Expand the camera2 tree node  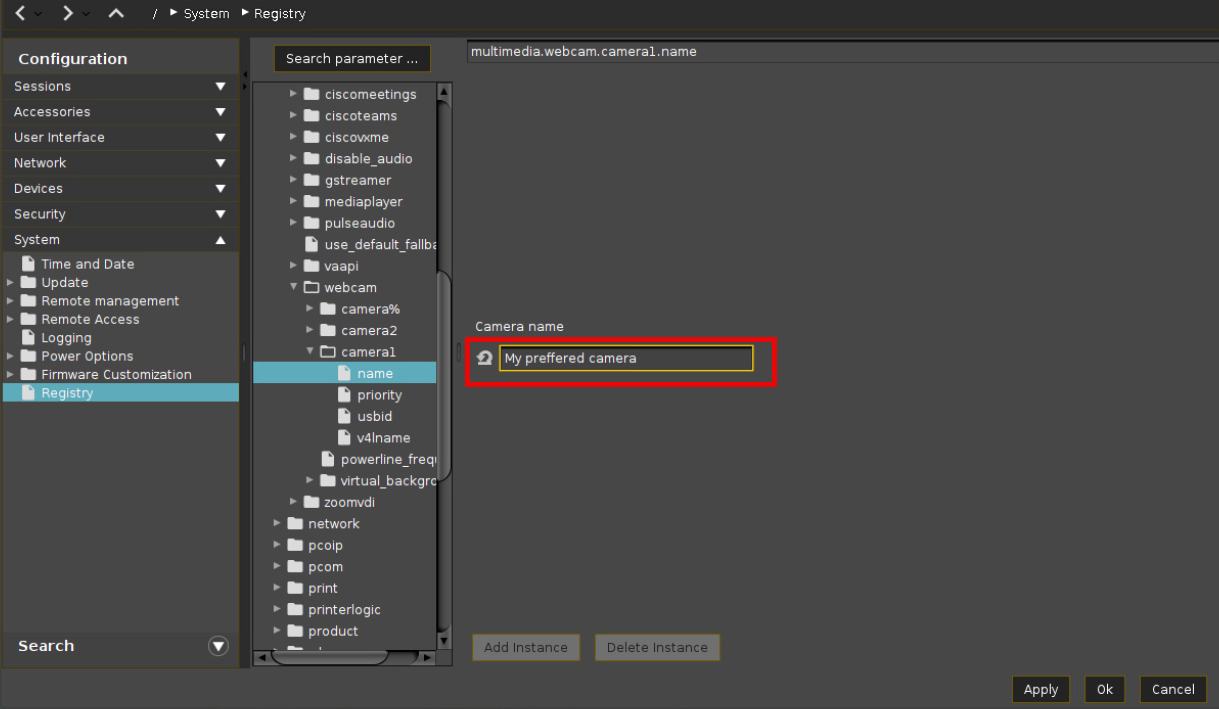pyautogui.click(x=310, y=330)
